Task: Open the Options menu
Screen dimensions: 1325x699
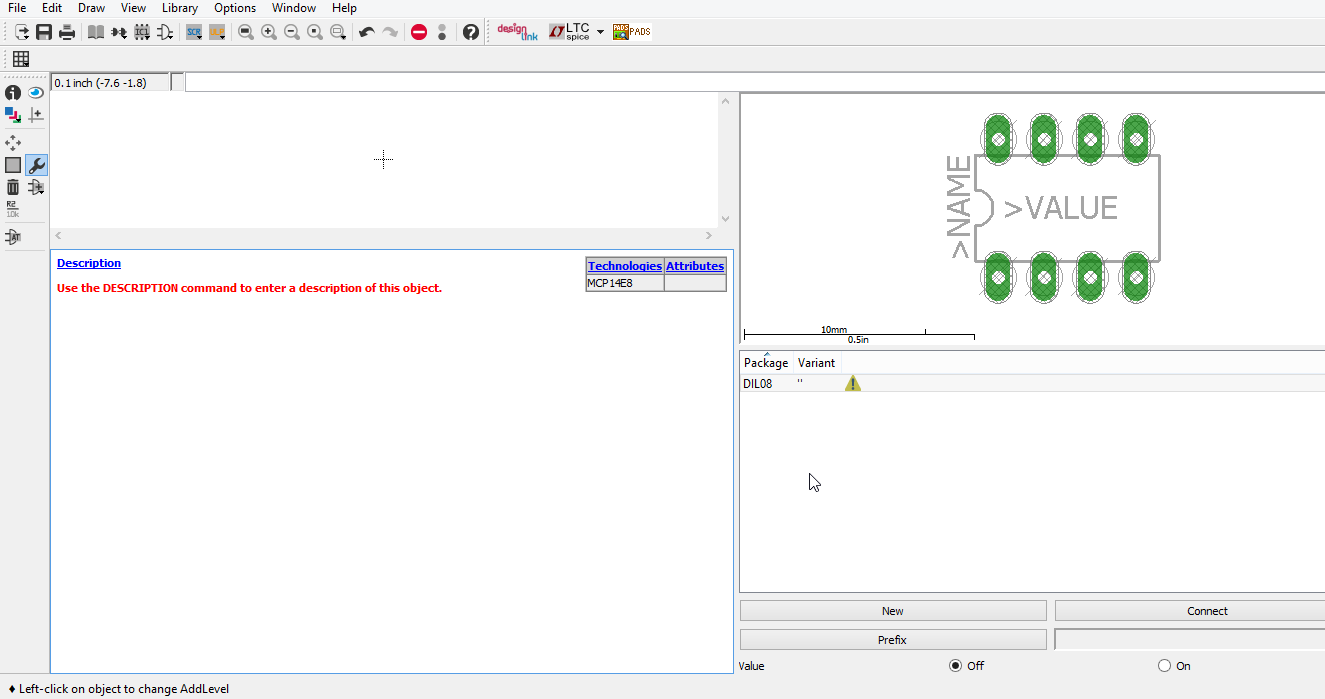Action: click(235, 8)
